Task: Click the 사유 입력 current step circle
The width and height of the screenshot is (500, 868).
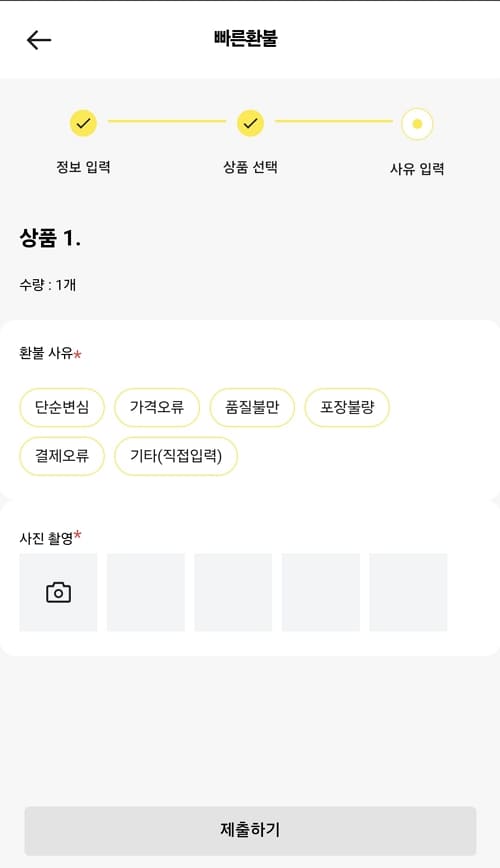Action: [417, 124]
